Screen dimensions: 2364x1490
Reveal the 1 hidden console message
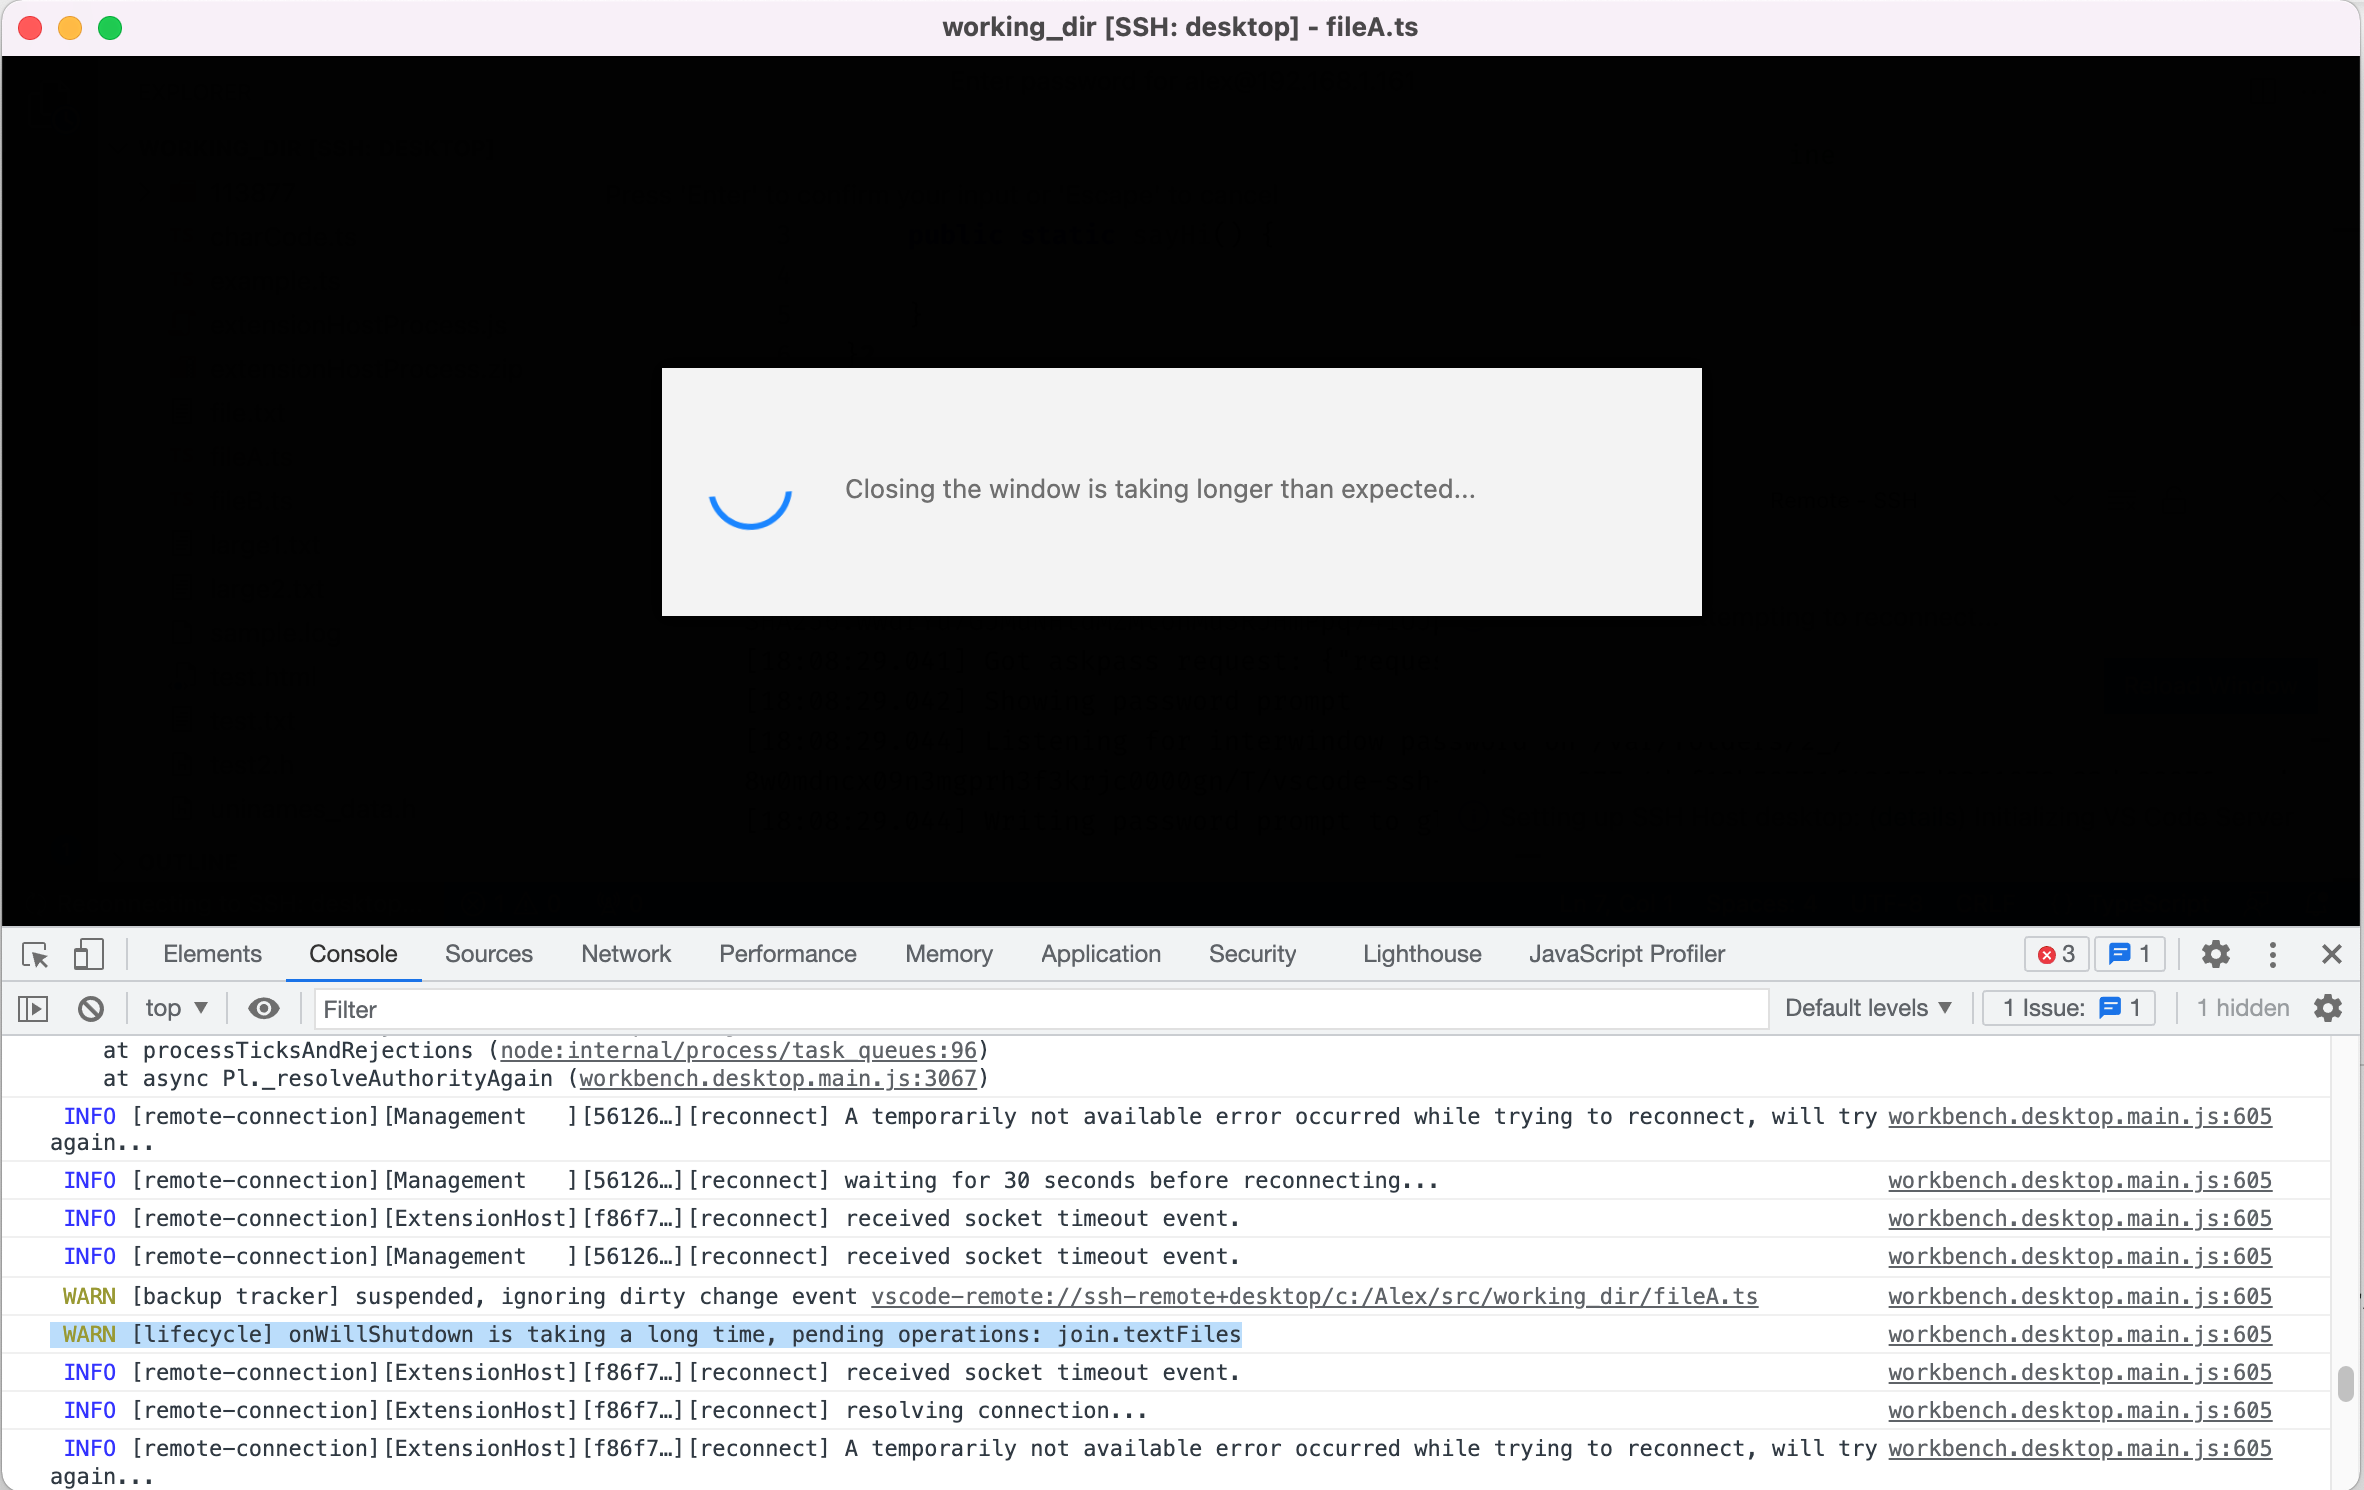point(2242,1008)
